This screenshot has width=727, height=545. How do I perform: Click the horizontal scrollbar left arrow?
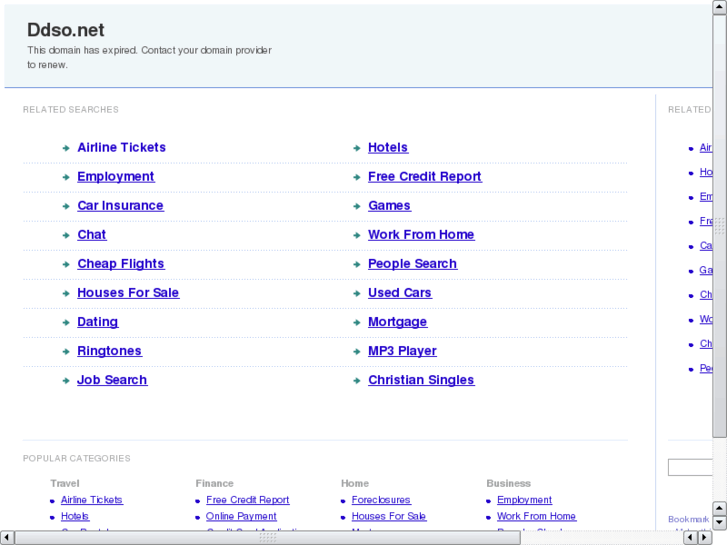[7, 537]
